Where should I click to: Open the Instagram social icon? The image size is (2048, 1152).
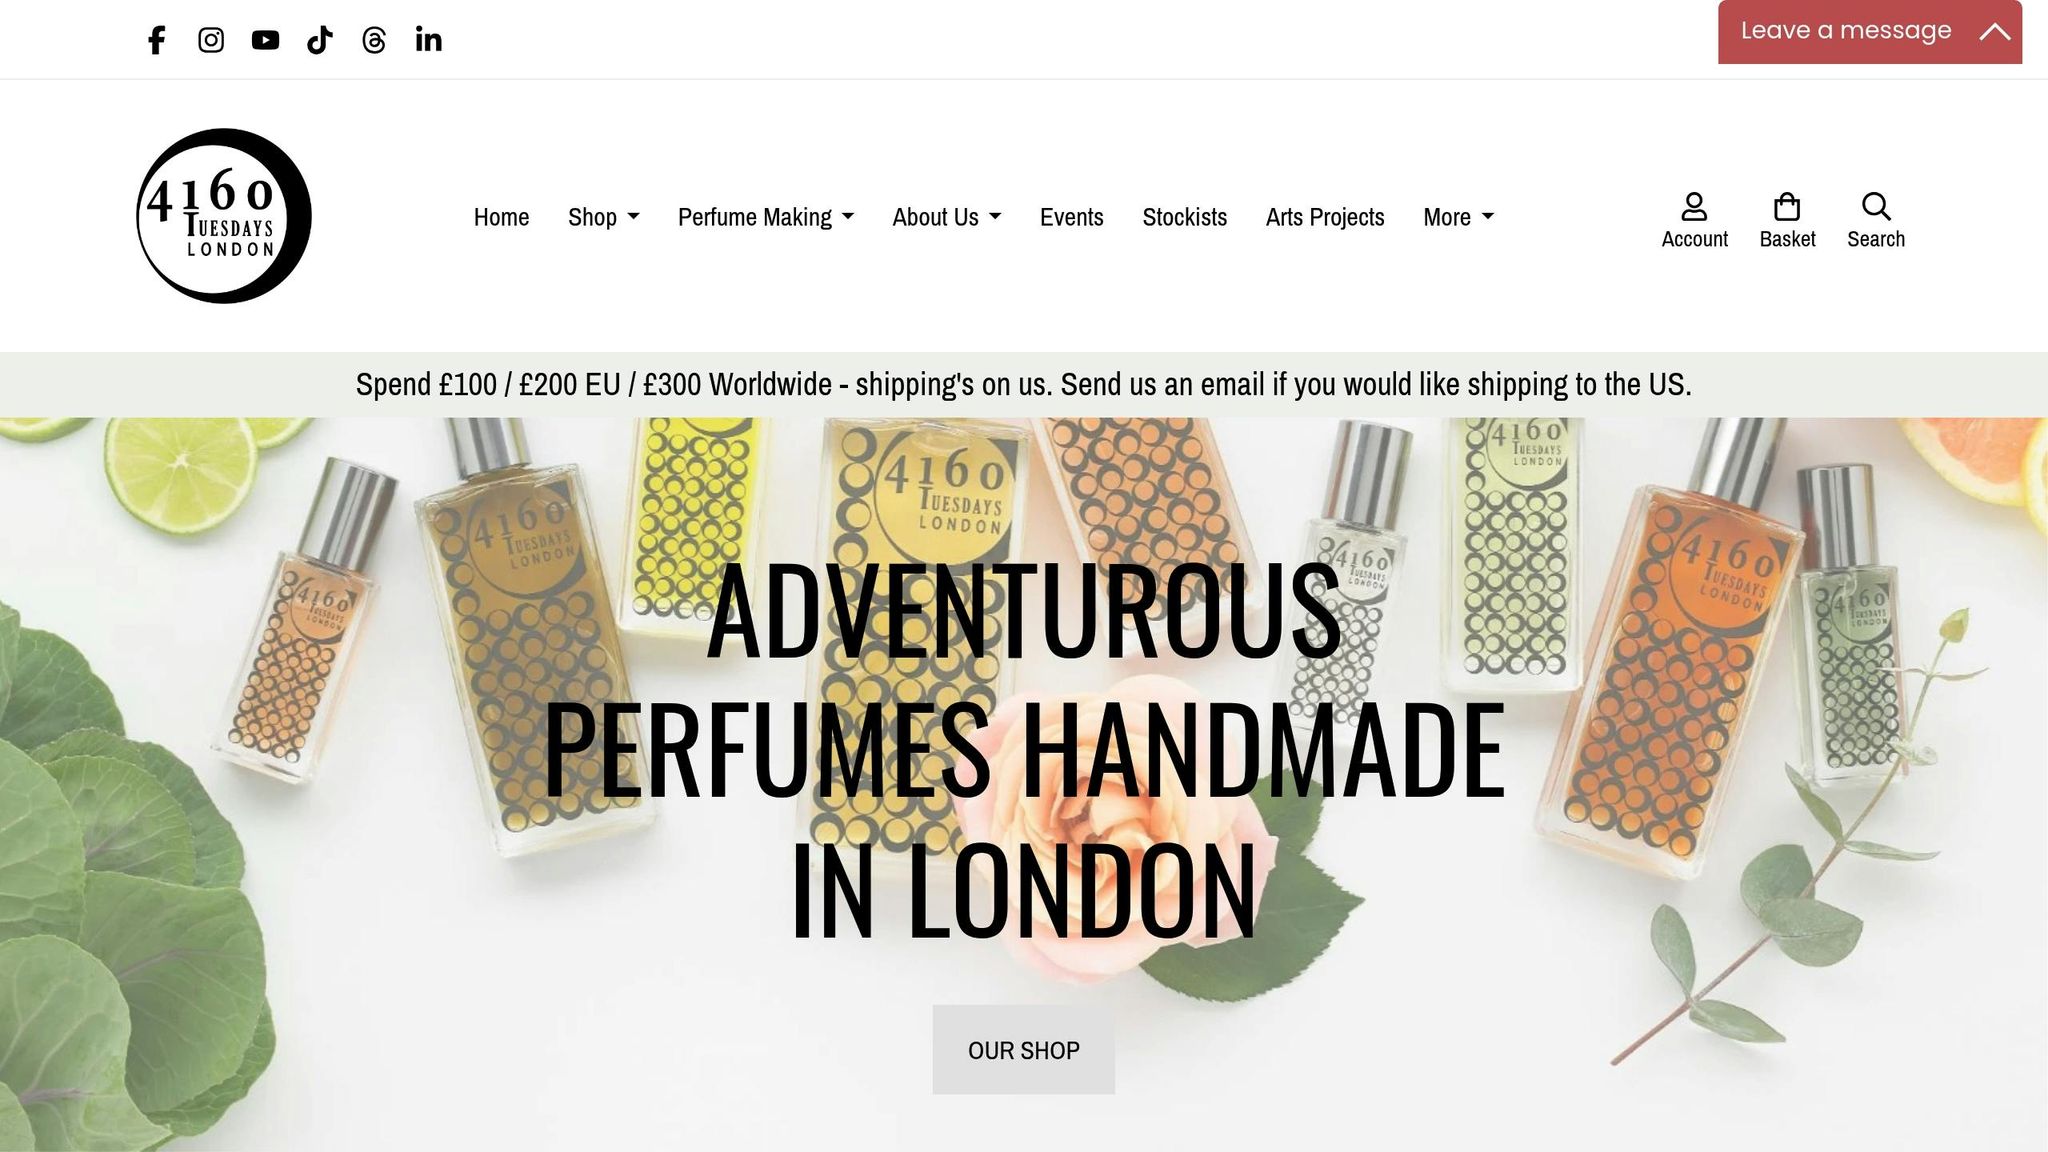[x=211, y=40]
